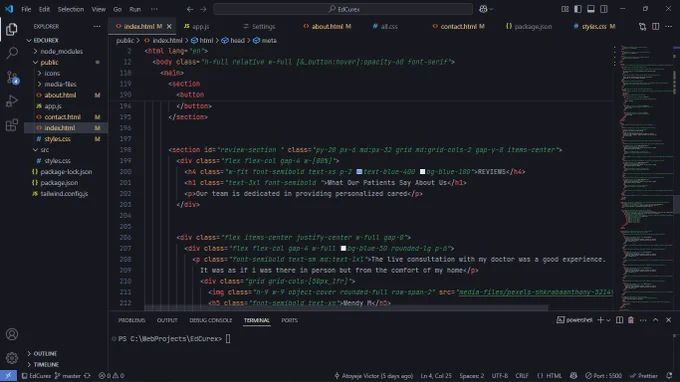
Task: Click the errors and warnings count in the status bar
Action: (111, 375)
